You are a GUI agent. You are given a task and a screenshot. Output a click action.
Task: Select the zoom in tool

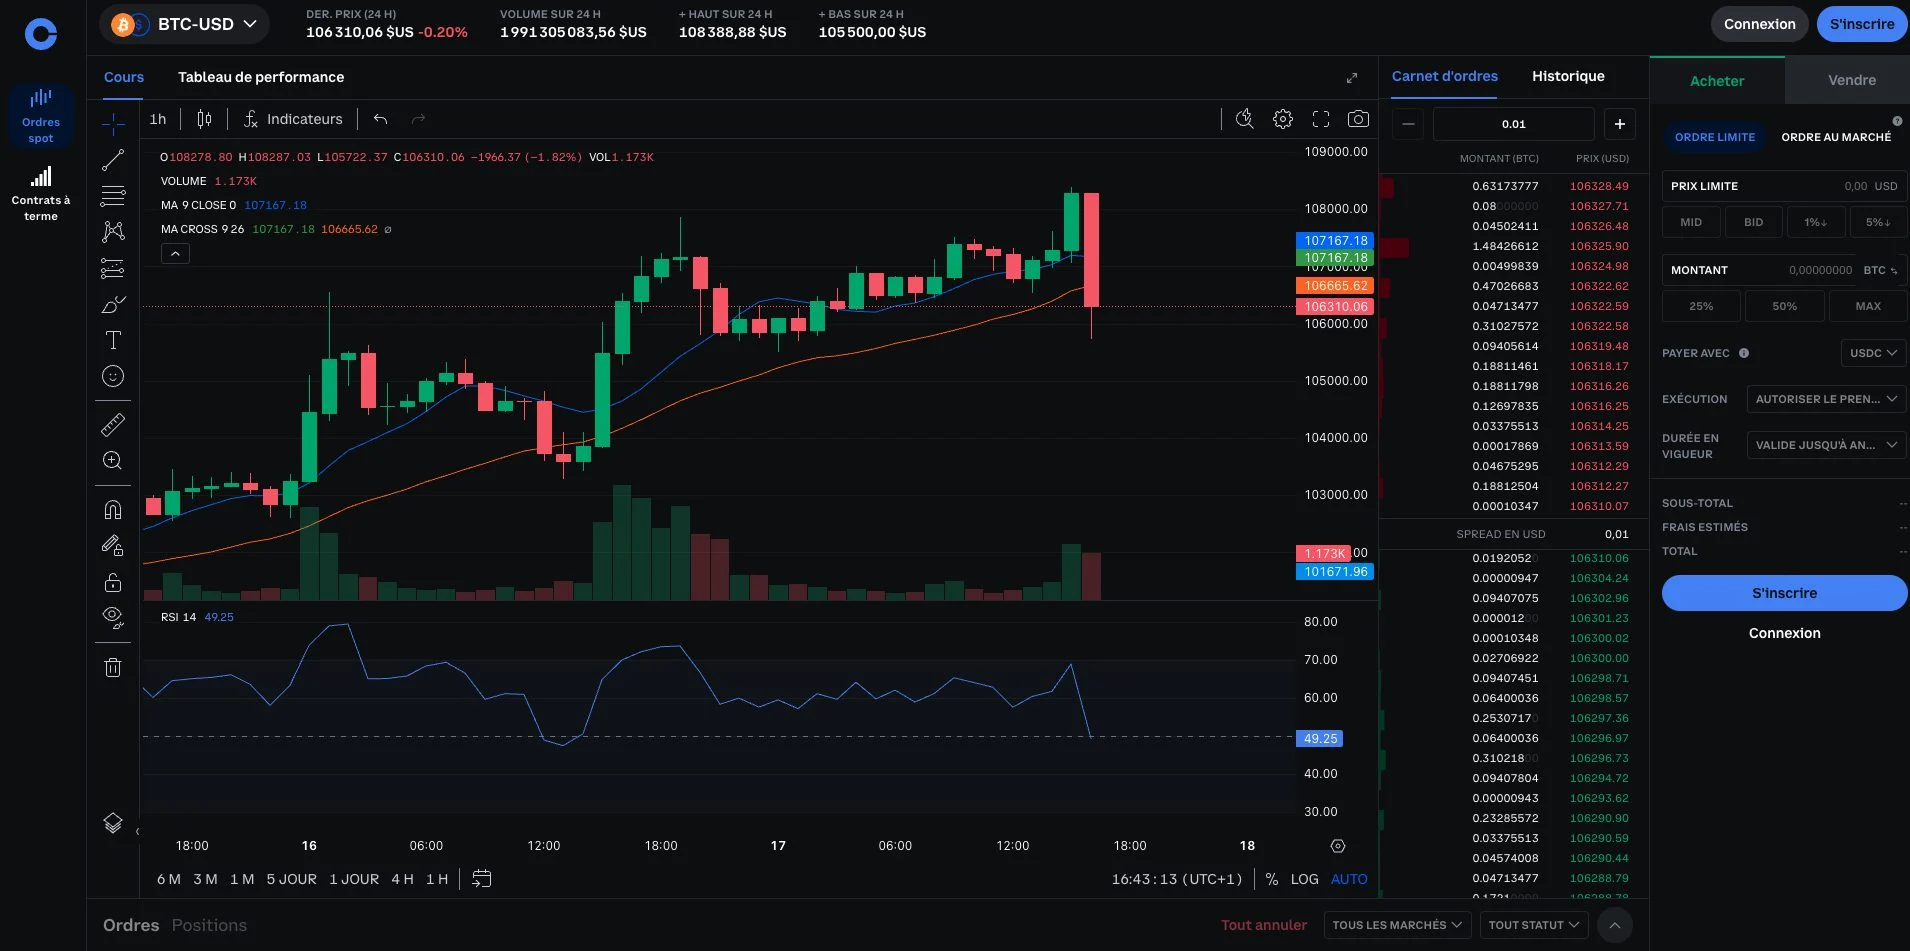point(113,461)
